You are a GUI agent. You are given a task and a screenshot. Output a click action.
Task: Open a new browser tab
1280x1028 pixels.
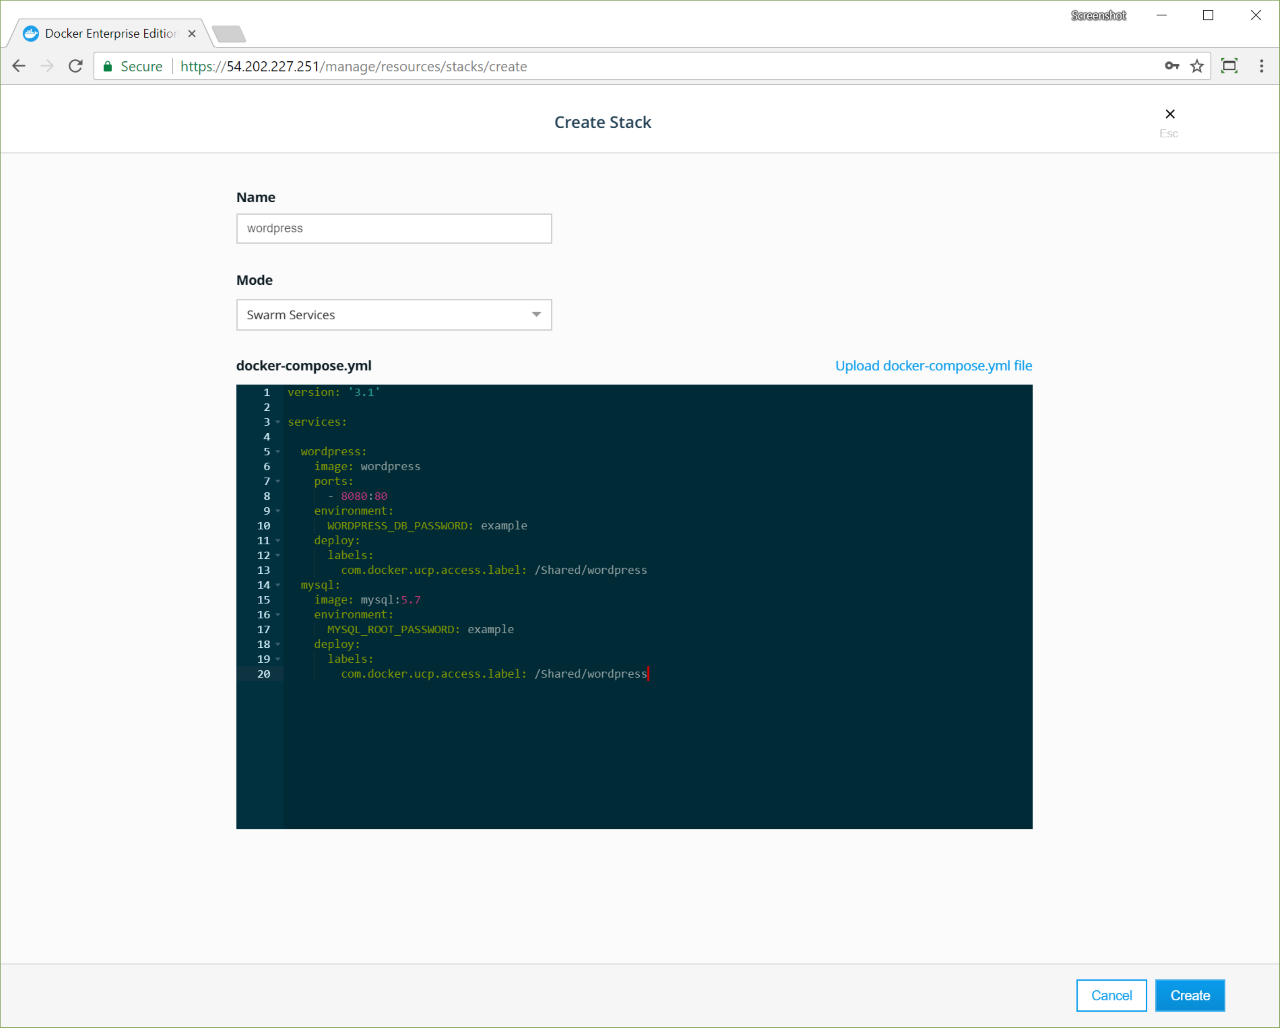point(229,35)
